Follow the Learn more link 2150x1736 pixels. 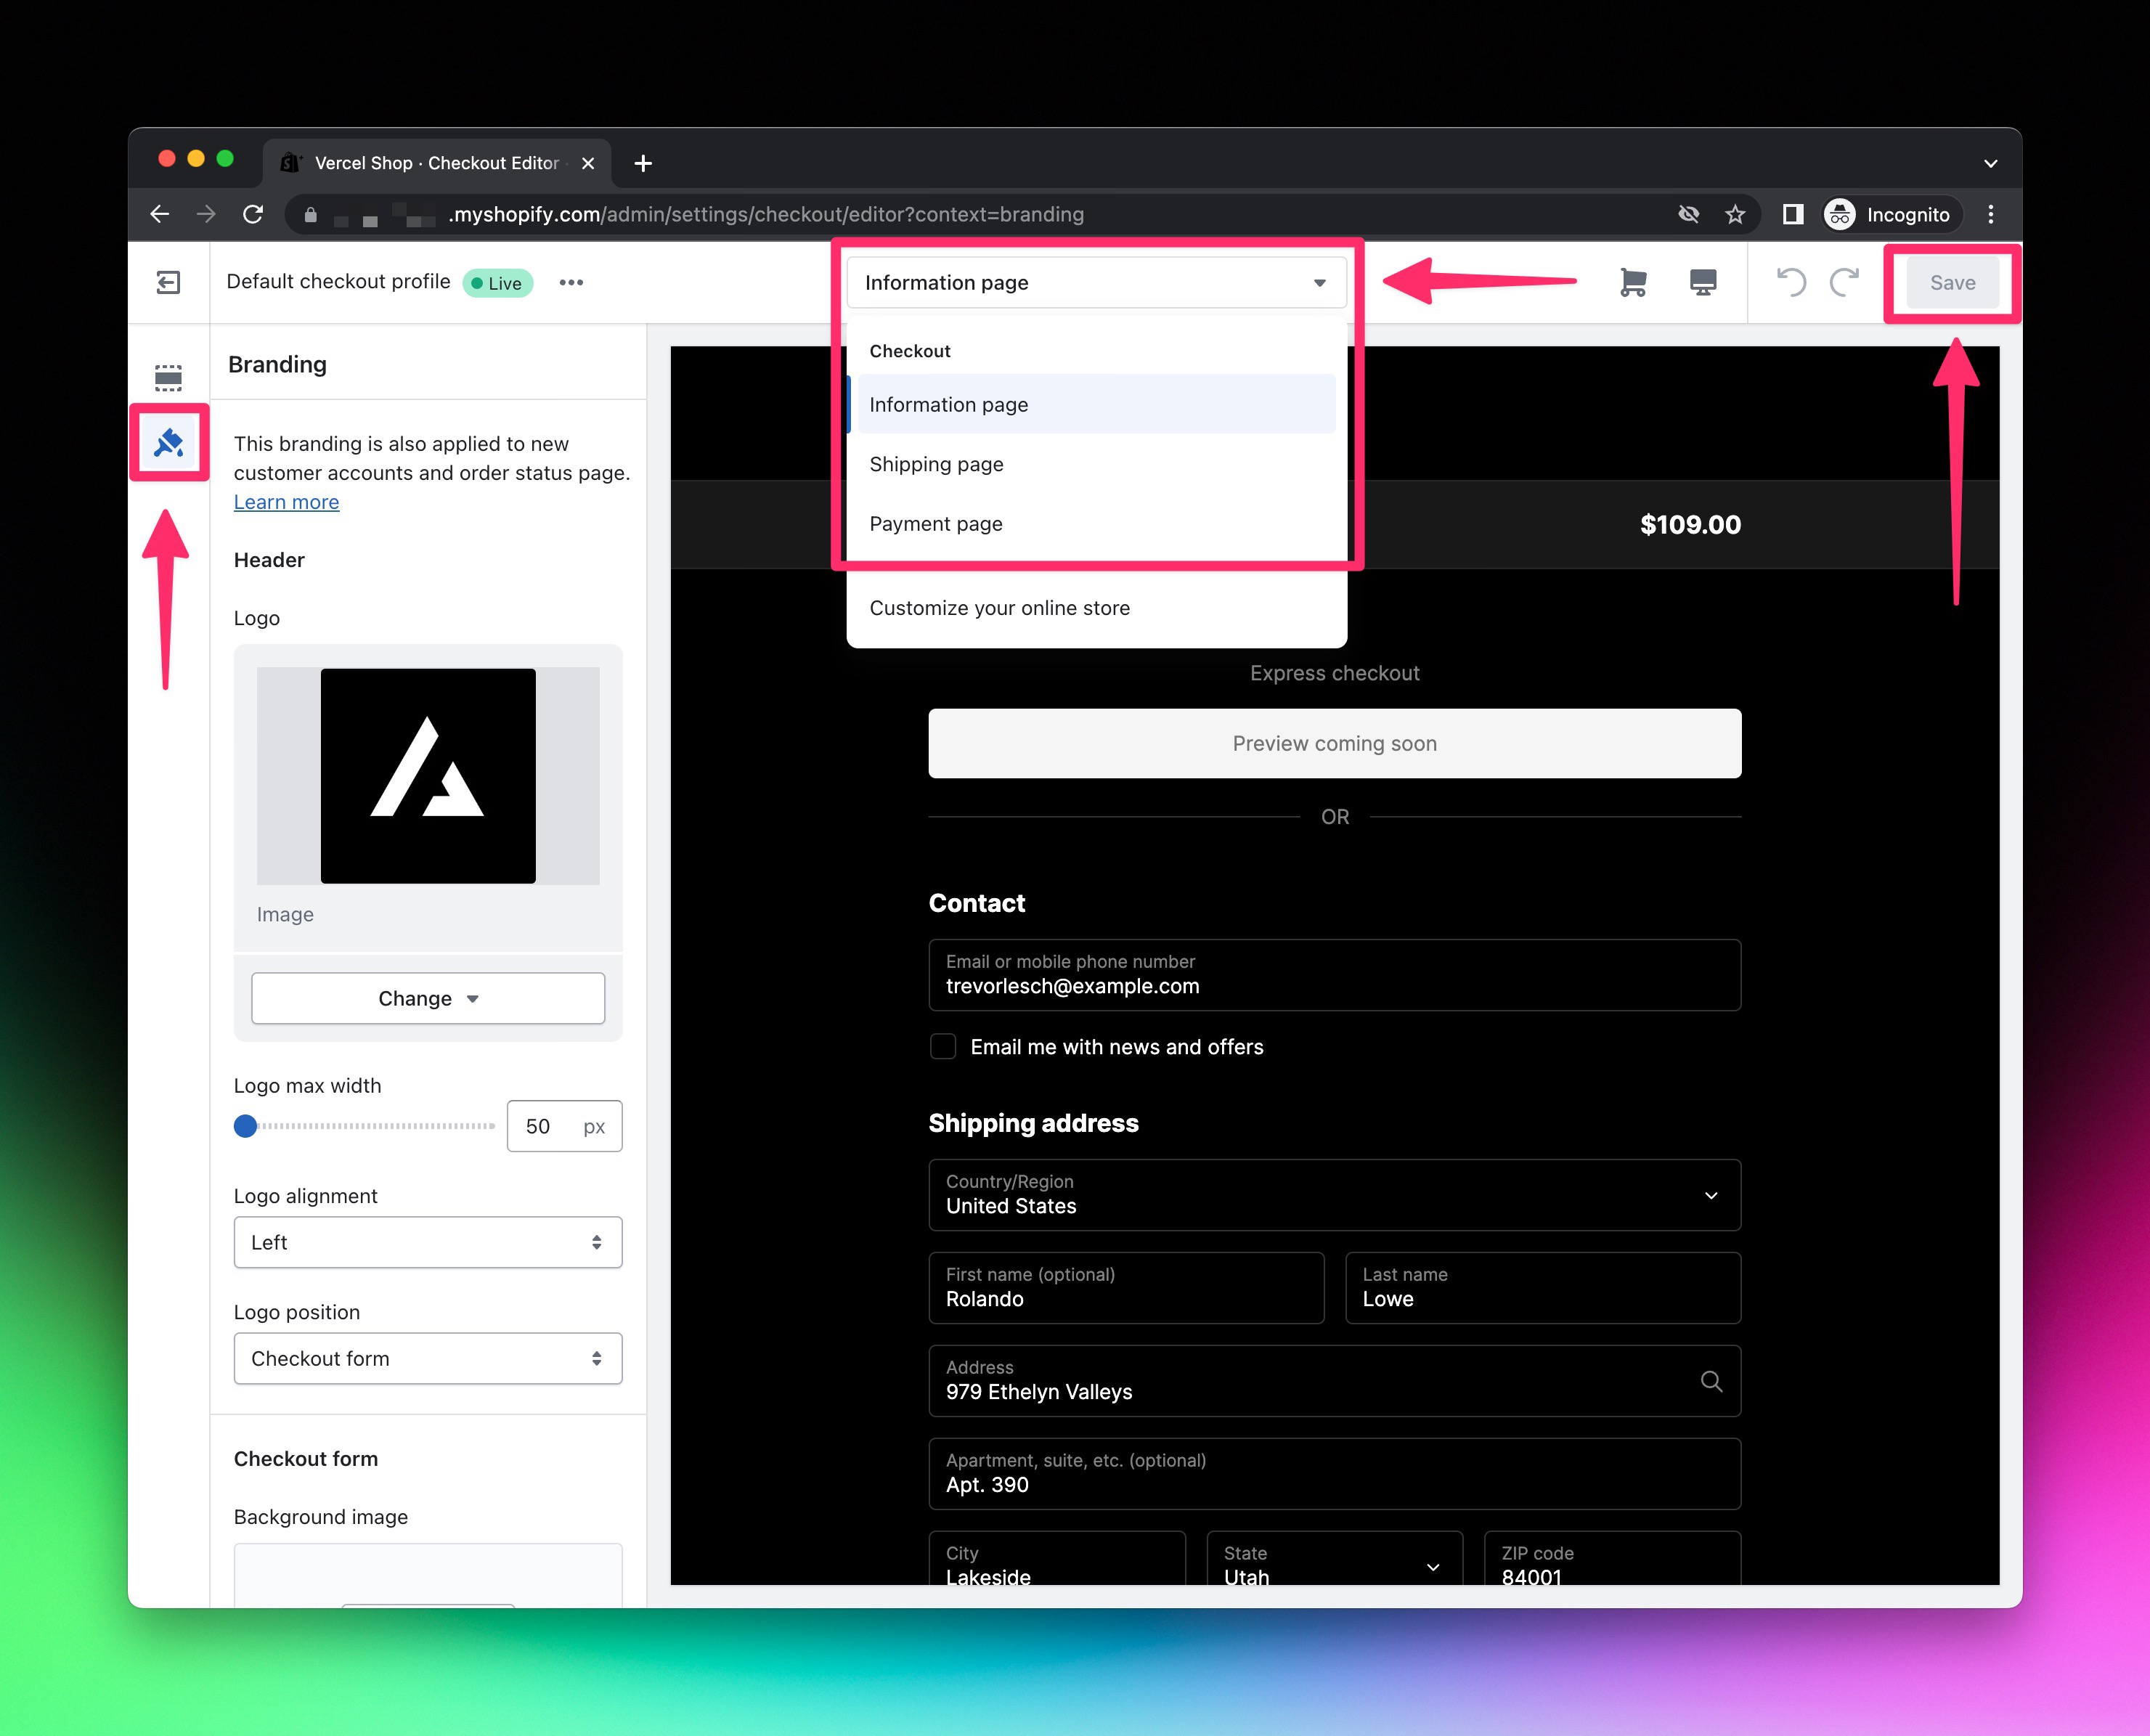coord(286,502)
